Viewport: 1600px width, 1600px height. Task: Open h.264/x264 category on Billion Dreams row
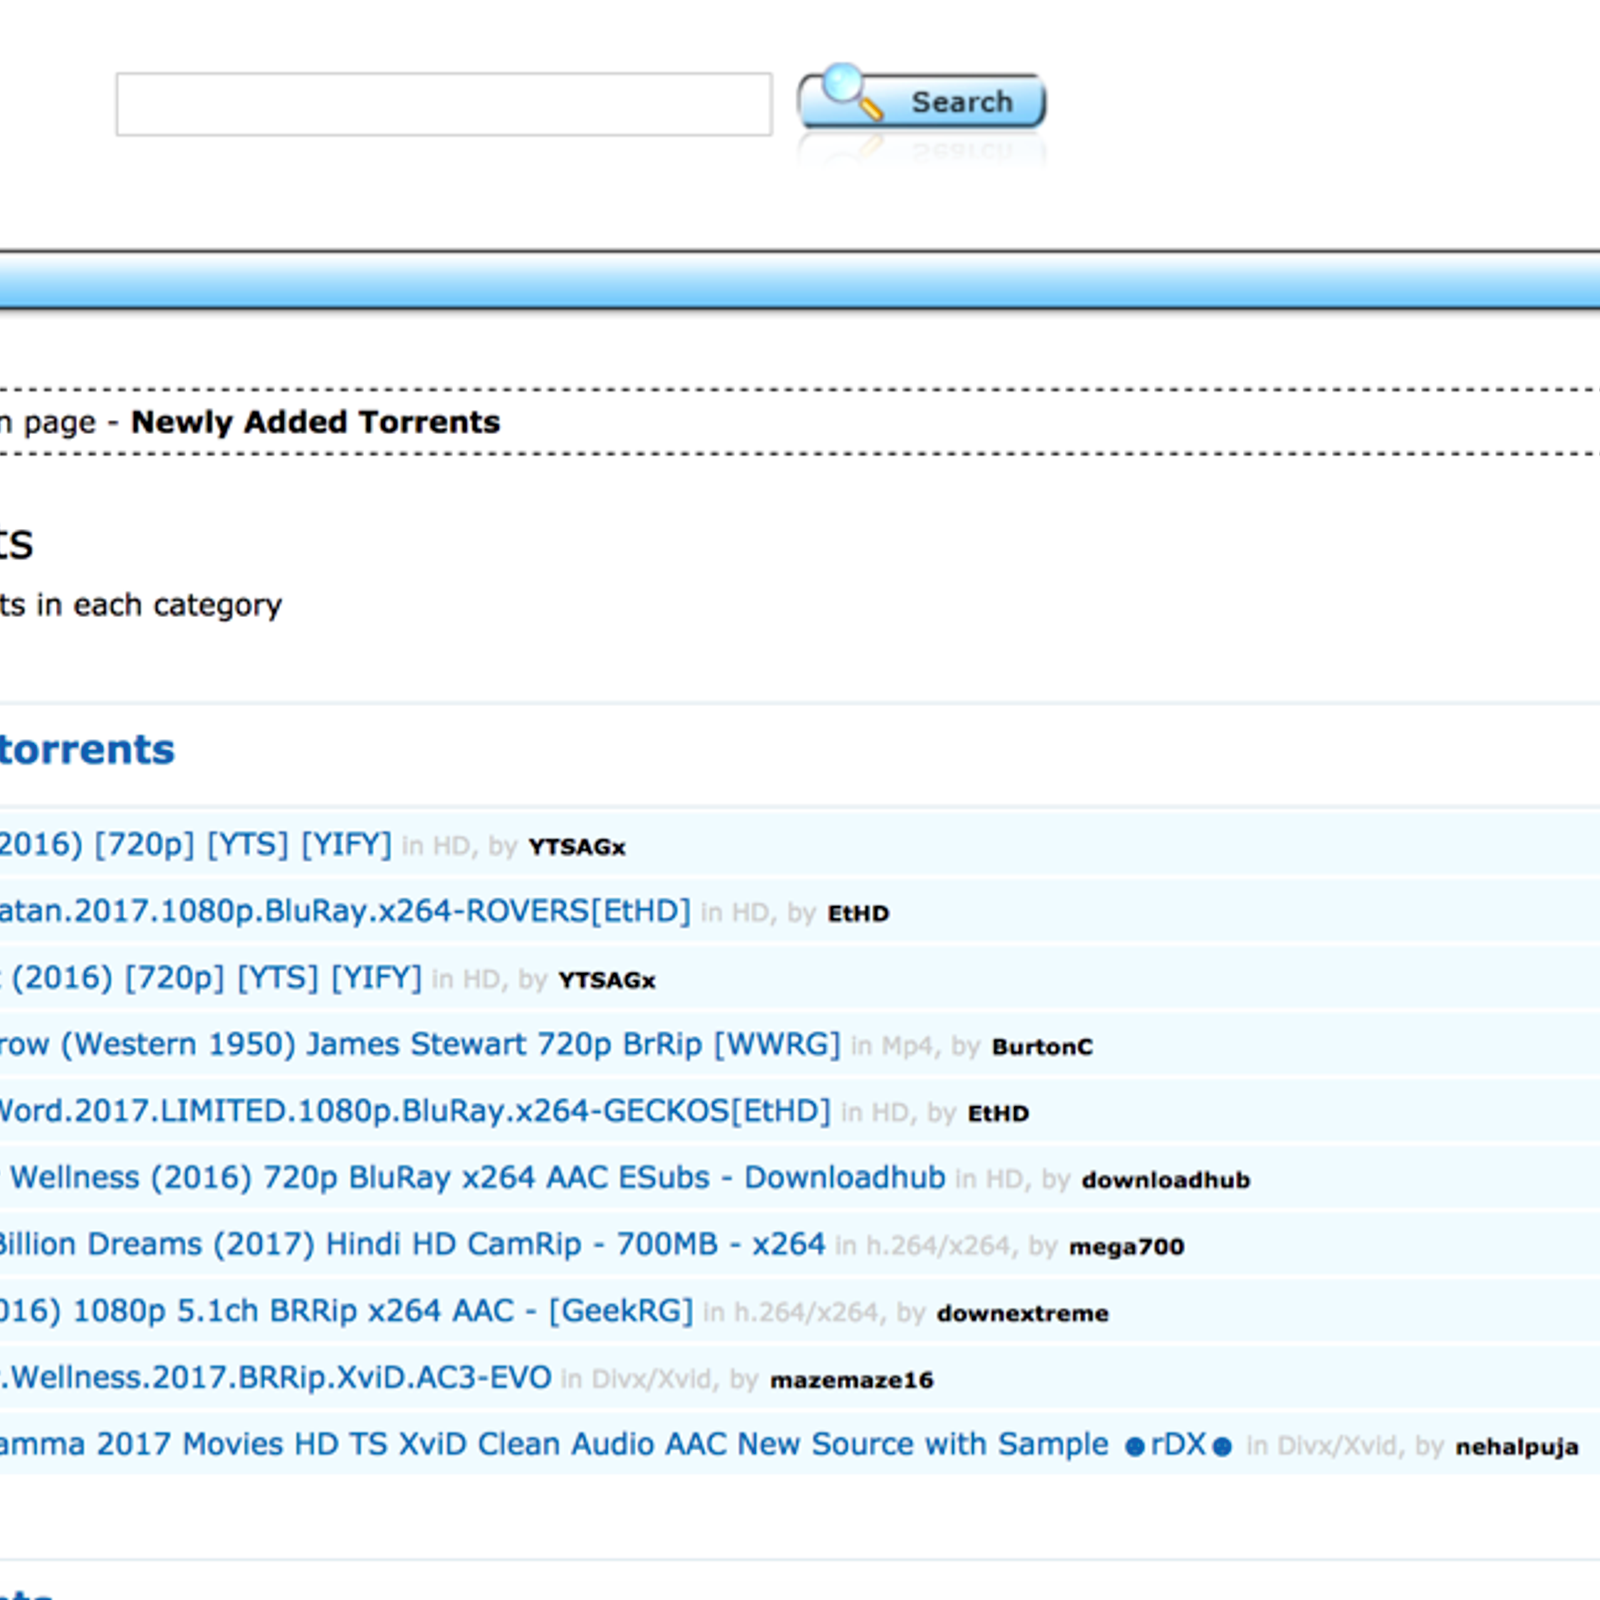(x=938, y=1247)
